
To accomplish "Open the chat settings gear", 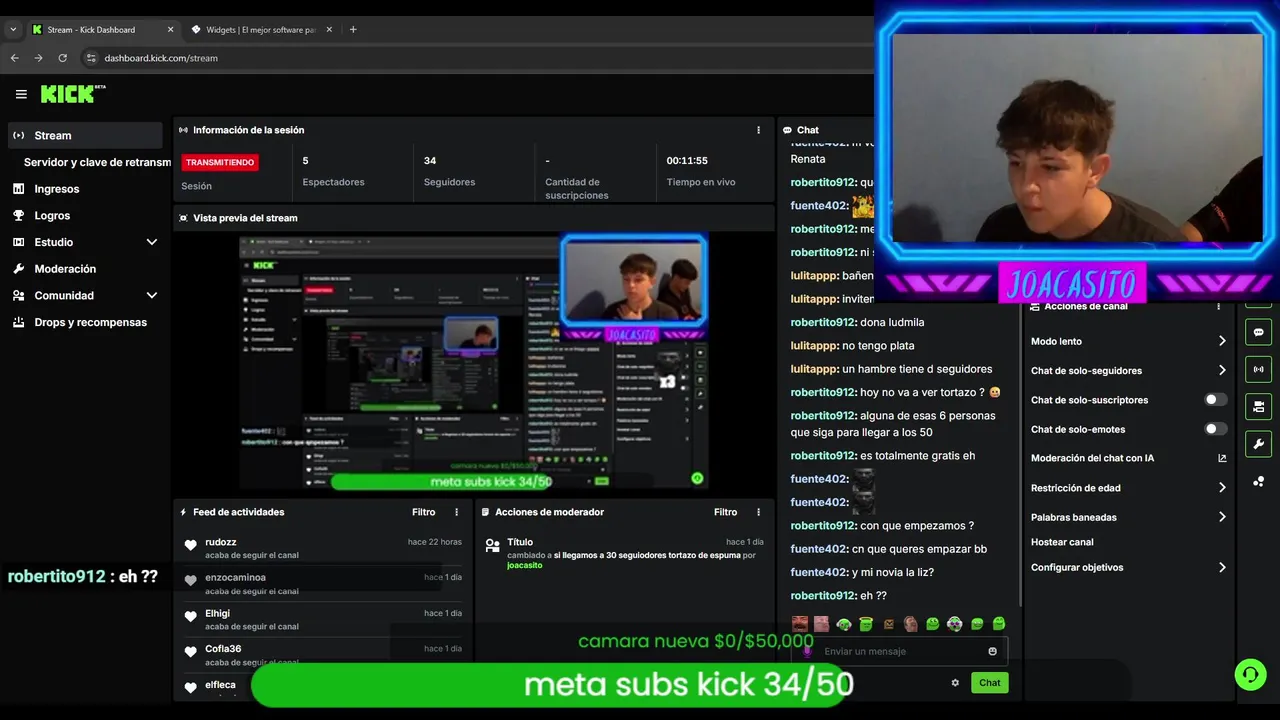I will [x=955, y=683].
